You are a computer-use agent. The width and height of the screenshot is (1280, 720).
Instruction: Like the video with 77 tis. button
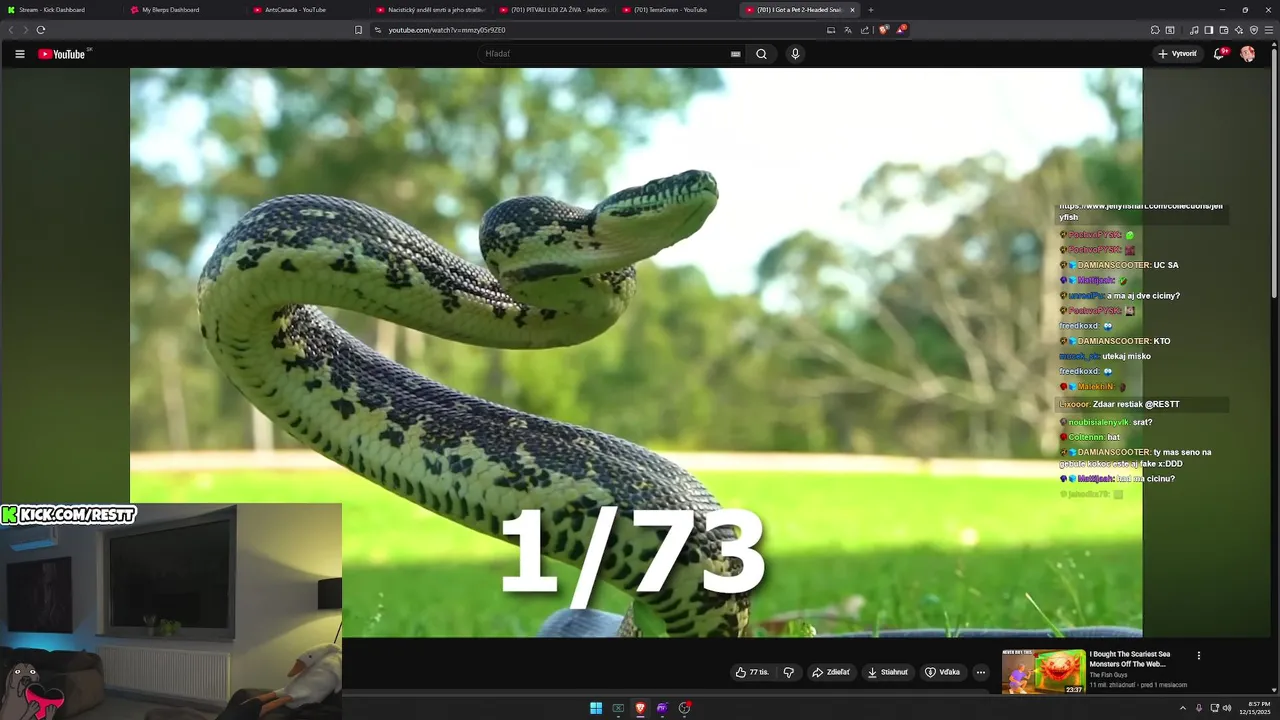[752, 672]
